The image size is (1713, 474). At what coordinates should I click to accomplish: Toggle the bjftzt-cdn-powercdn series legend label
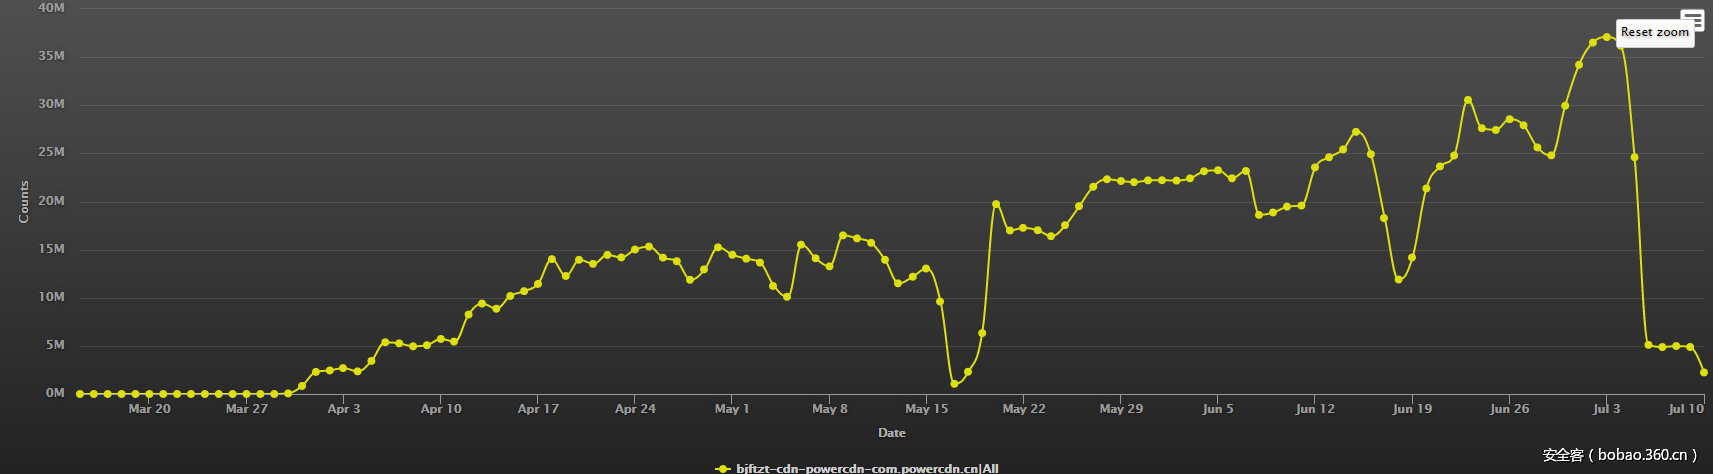click(866, 468)
